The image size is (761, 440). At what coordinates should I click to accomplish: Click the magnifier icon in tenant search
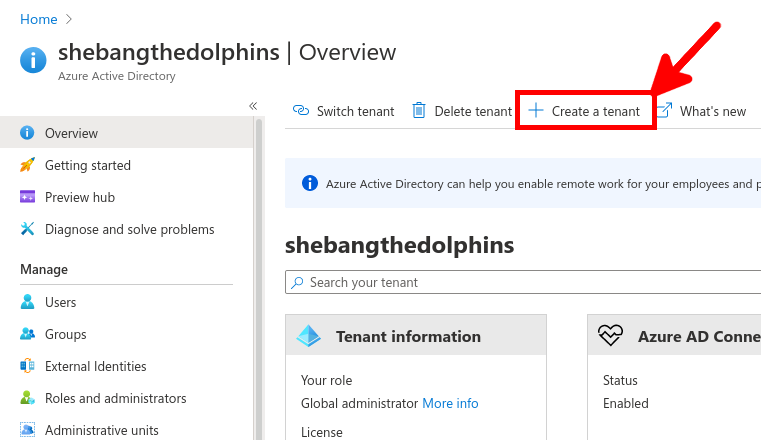[297, 282]
